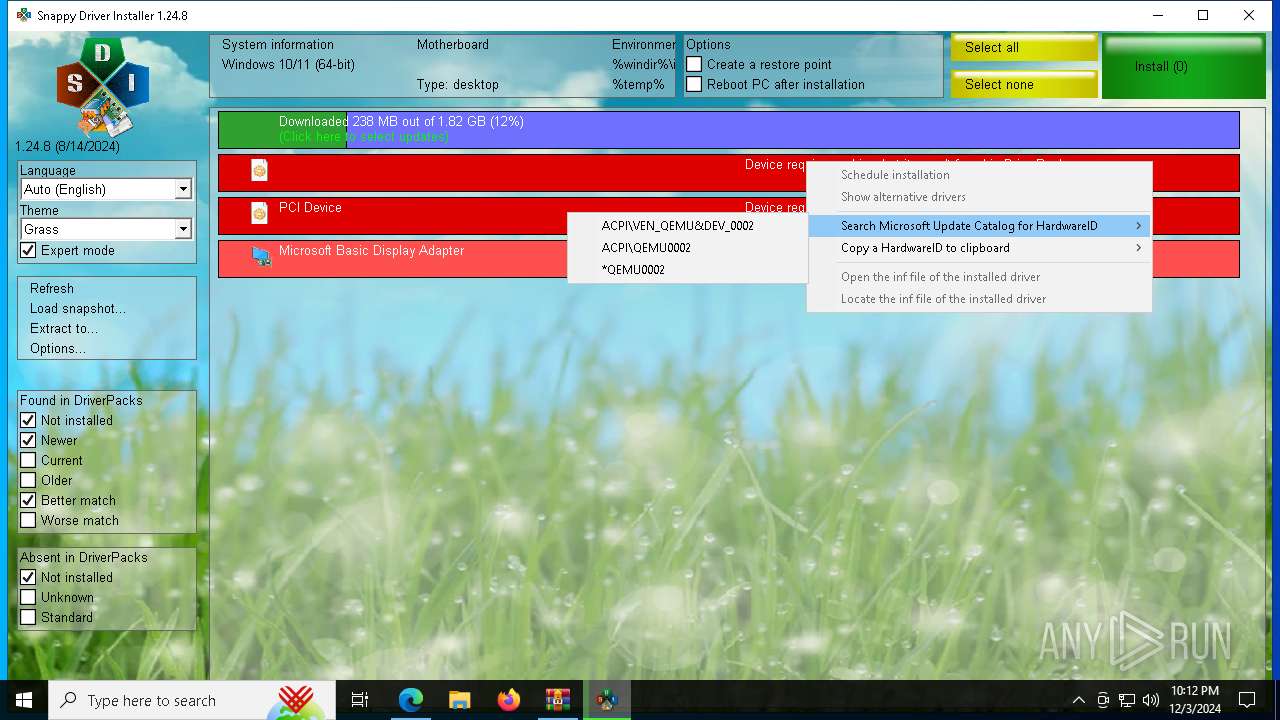Enable the Older checkbox
Screen dimensions: 1280x720
coord(28,481)
